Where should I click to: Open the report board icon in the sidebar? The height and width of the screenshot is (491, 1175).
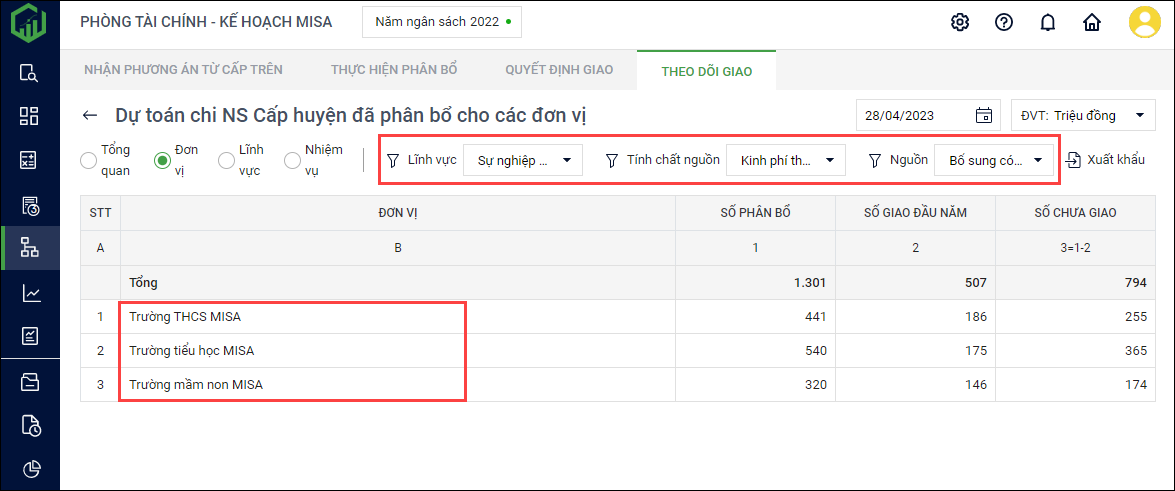coord(29,336)
